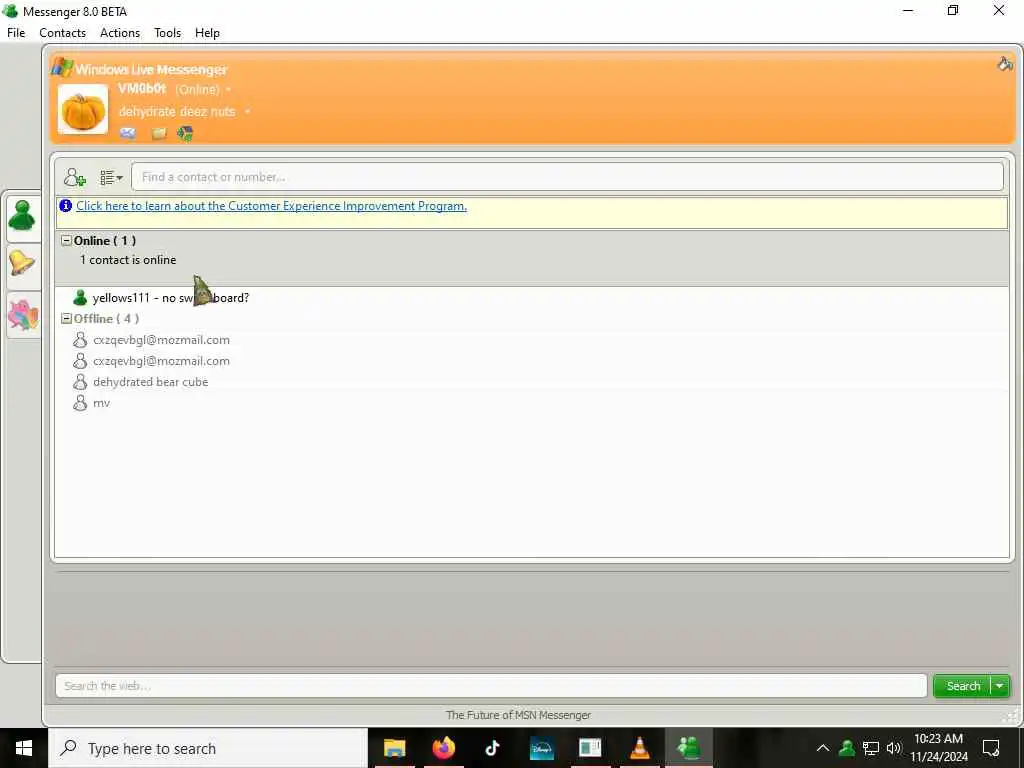
Task: Open the Help menu
Action: click(x=207, y=33)
